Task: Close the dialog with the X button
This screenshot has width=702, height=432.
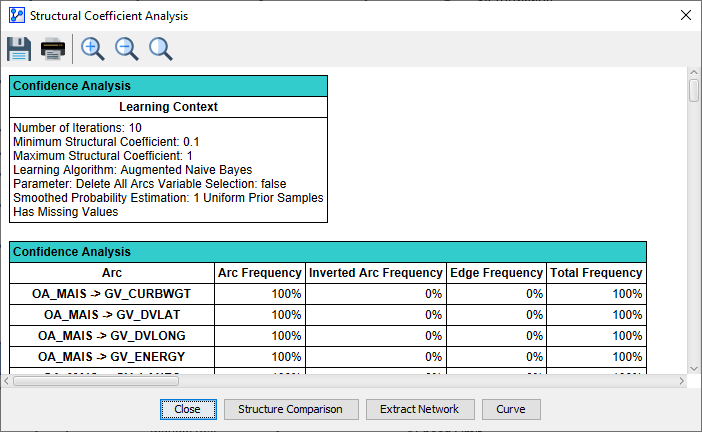Action: (685, 15)
